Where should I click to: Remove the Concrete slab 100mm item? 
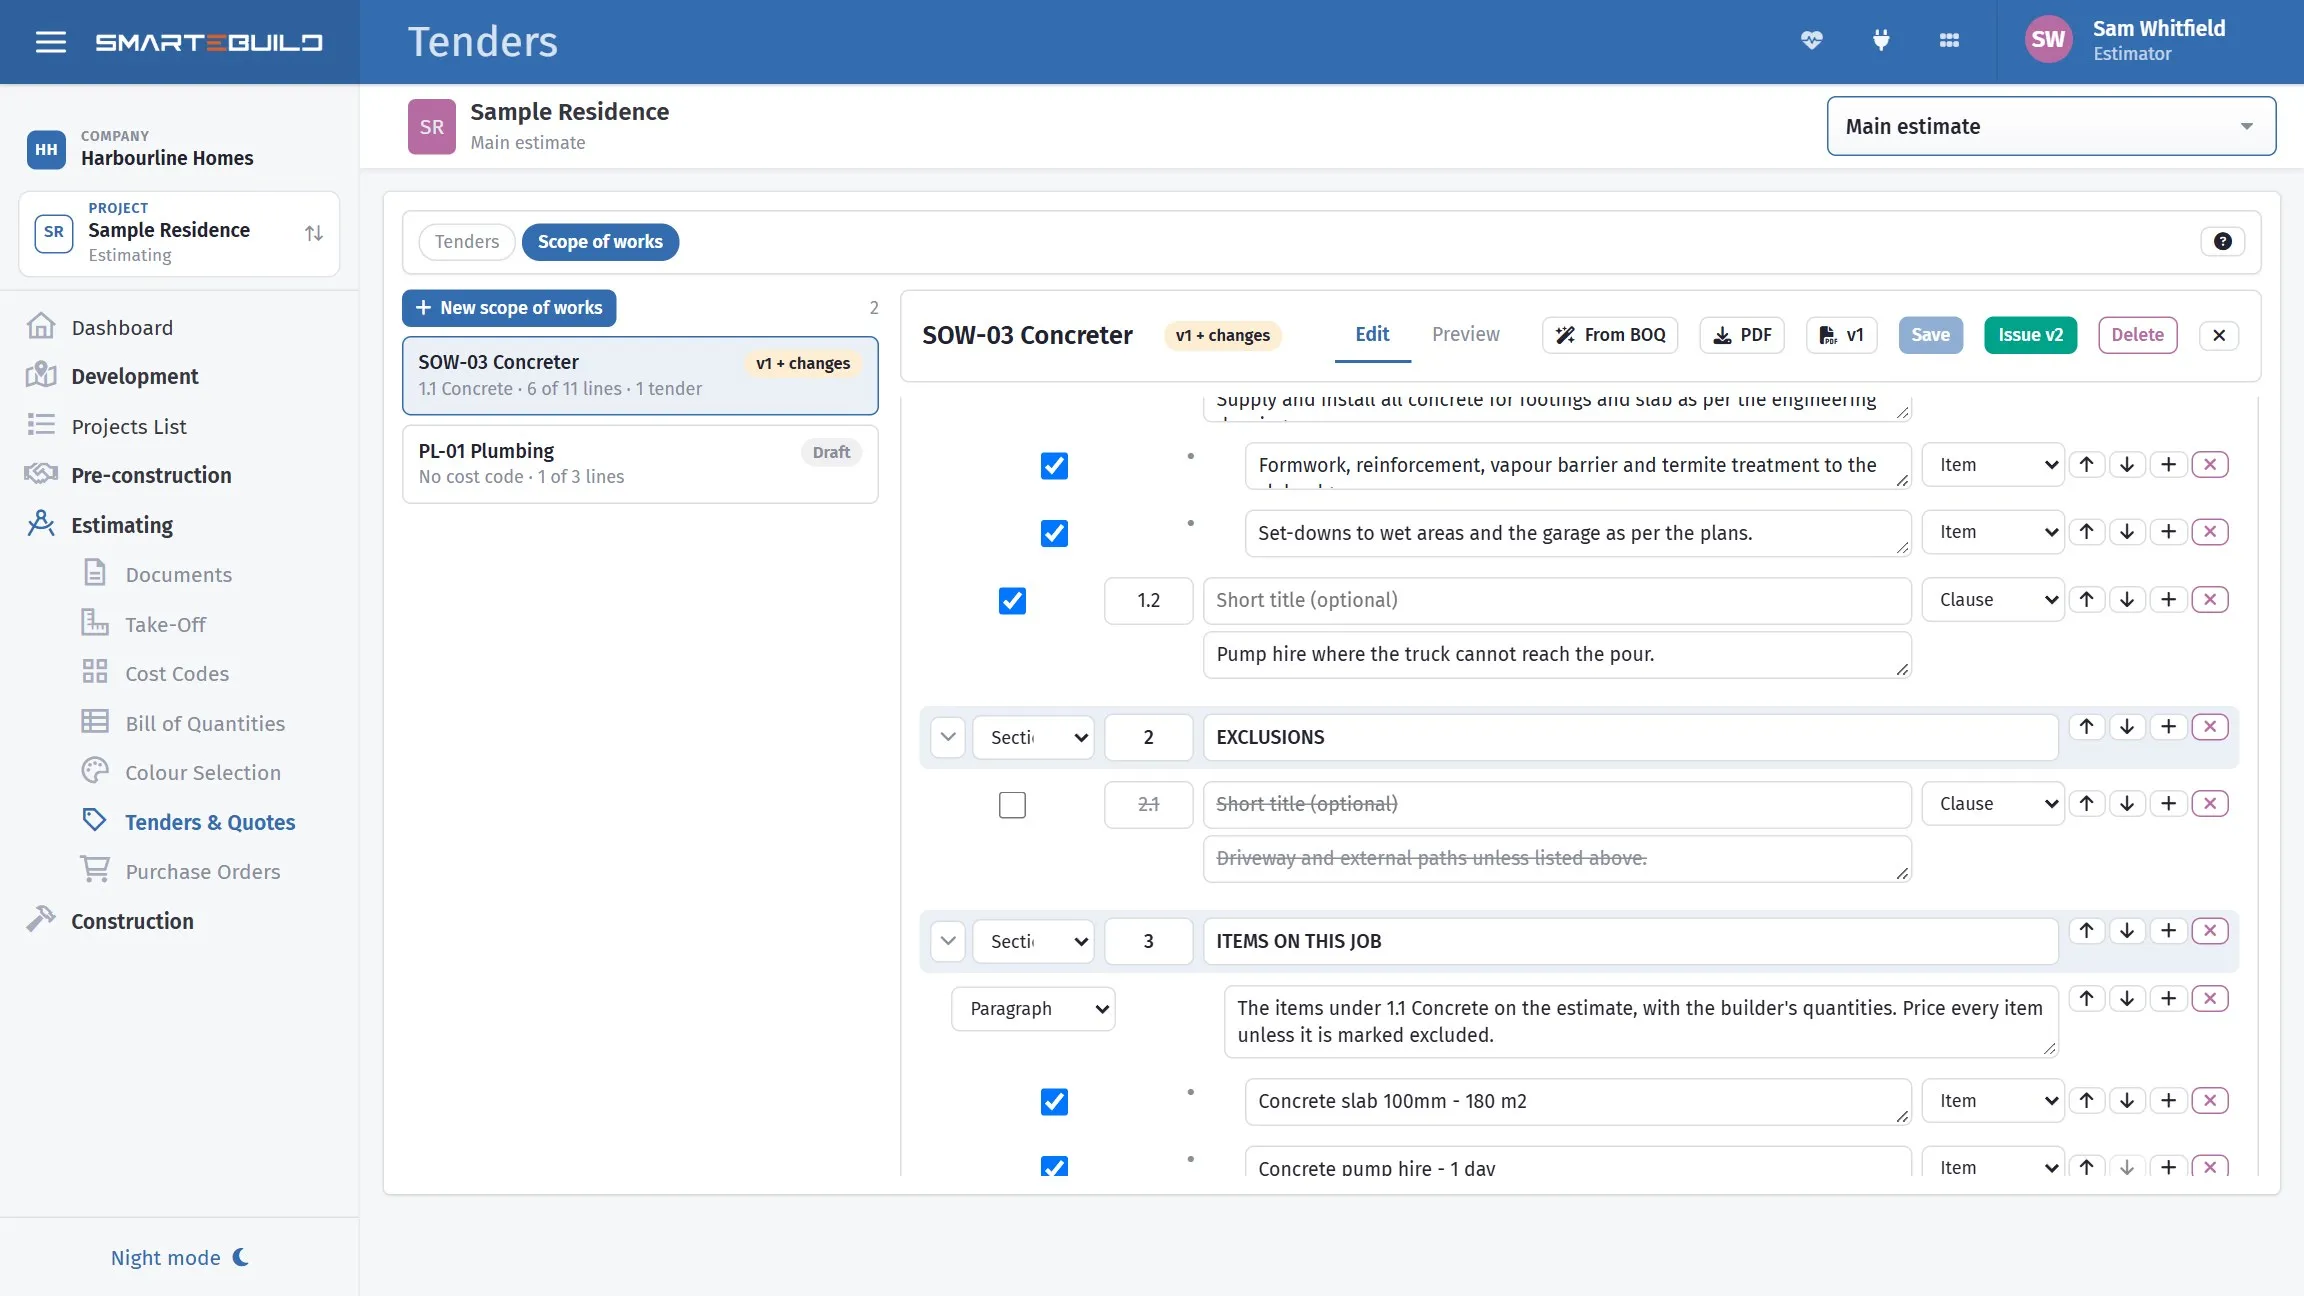[x=2210, y=1101]
